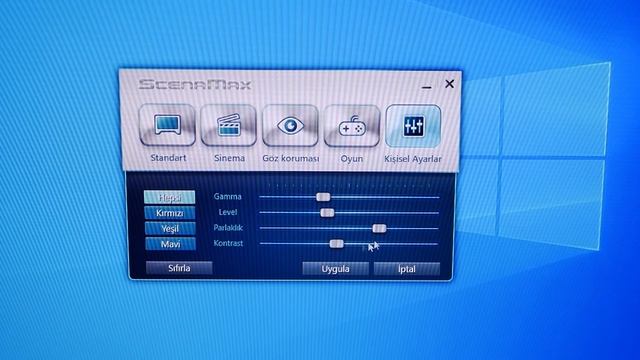The width and height of the screenshot is (640, 360).
Task: Activate Göz koruması eye icon
Action: pyautogui.click(x=290, y=126)
